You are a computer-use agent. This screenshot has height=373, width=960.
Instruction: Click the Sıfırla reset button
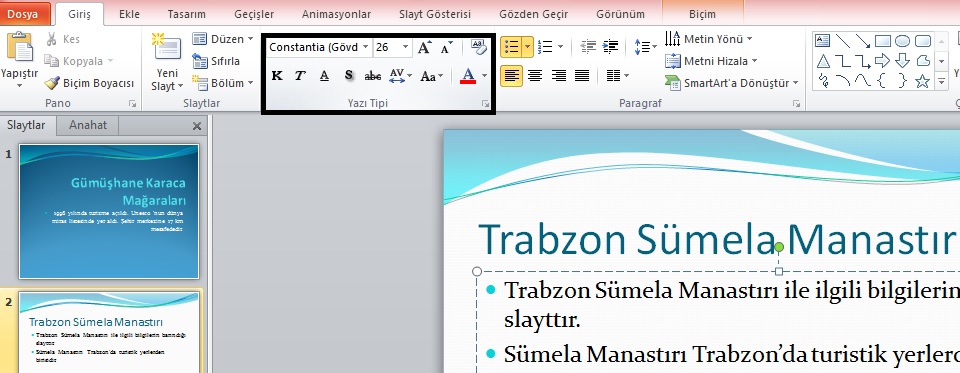(x=217, y=61)
